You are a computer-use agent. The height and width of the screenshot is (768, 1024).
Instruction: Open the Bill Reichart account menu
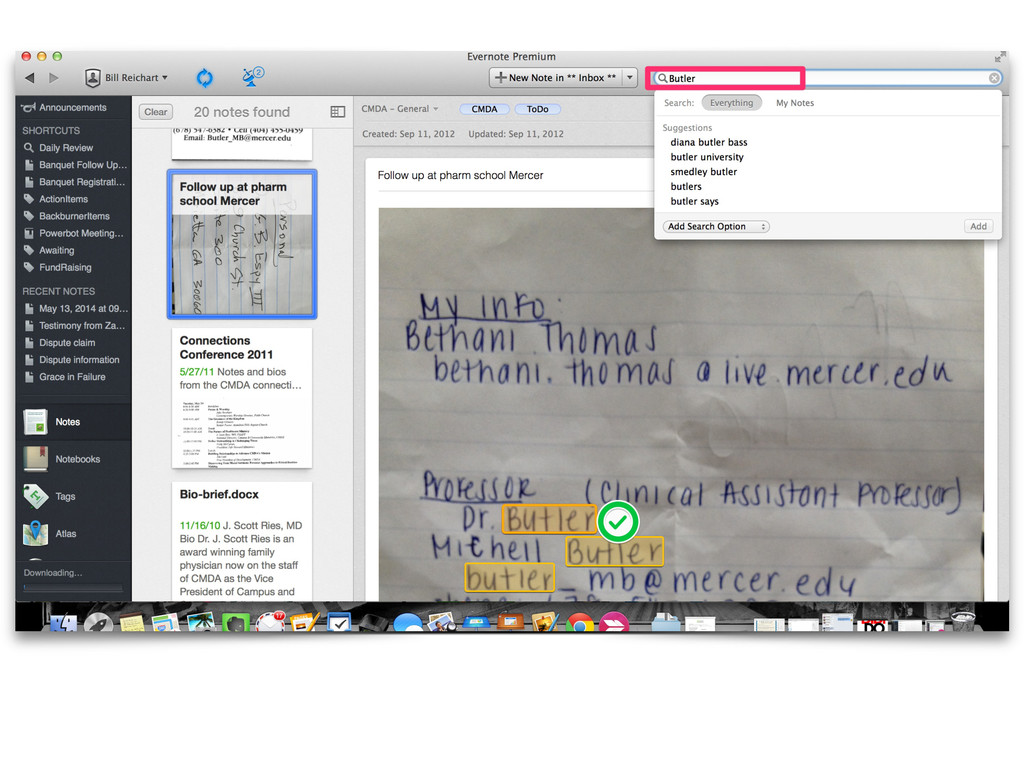click(x=126, y=78)
